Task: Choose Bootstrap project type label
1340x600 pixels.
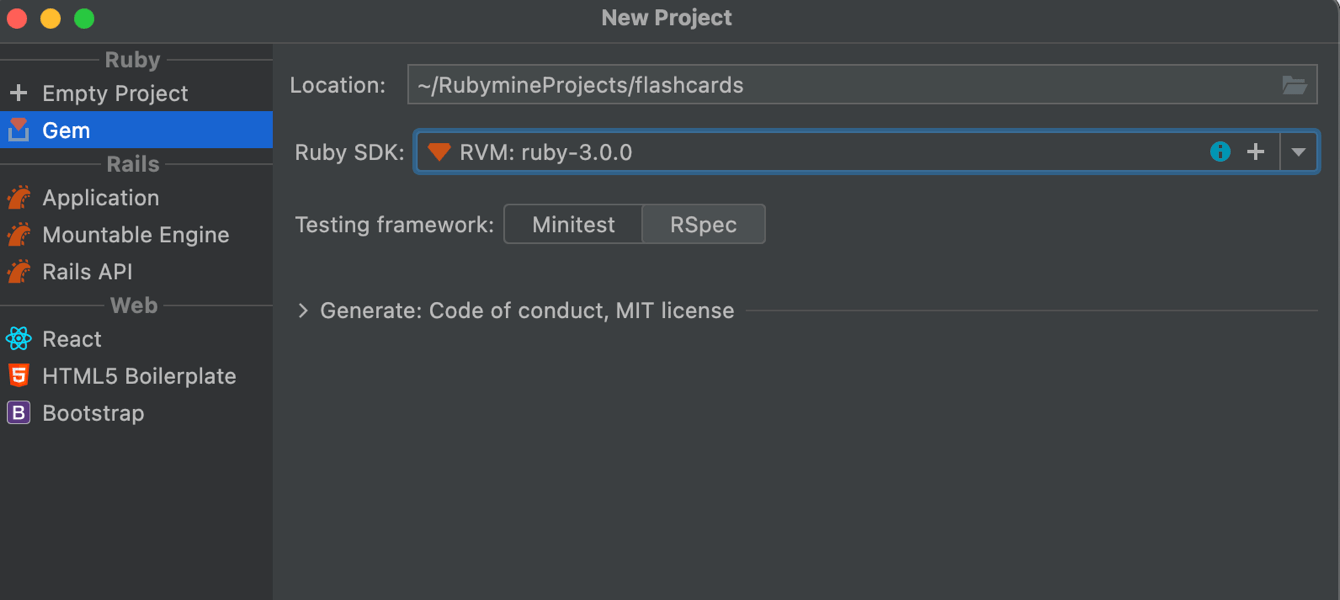Action: (x=93, y=413)
